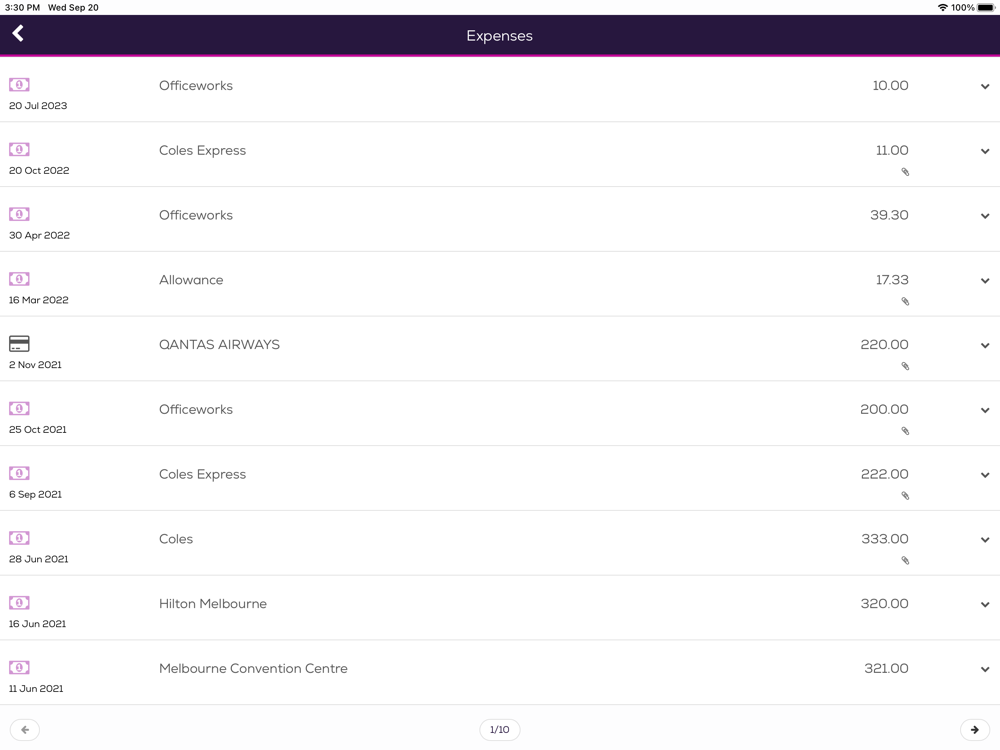
Task: Expand the Melbourne Convention Centre expense
Action: pyautogui.click(x=985, y=670)
